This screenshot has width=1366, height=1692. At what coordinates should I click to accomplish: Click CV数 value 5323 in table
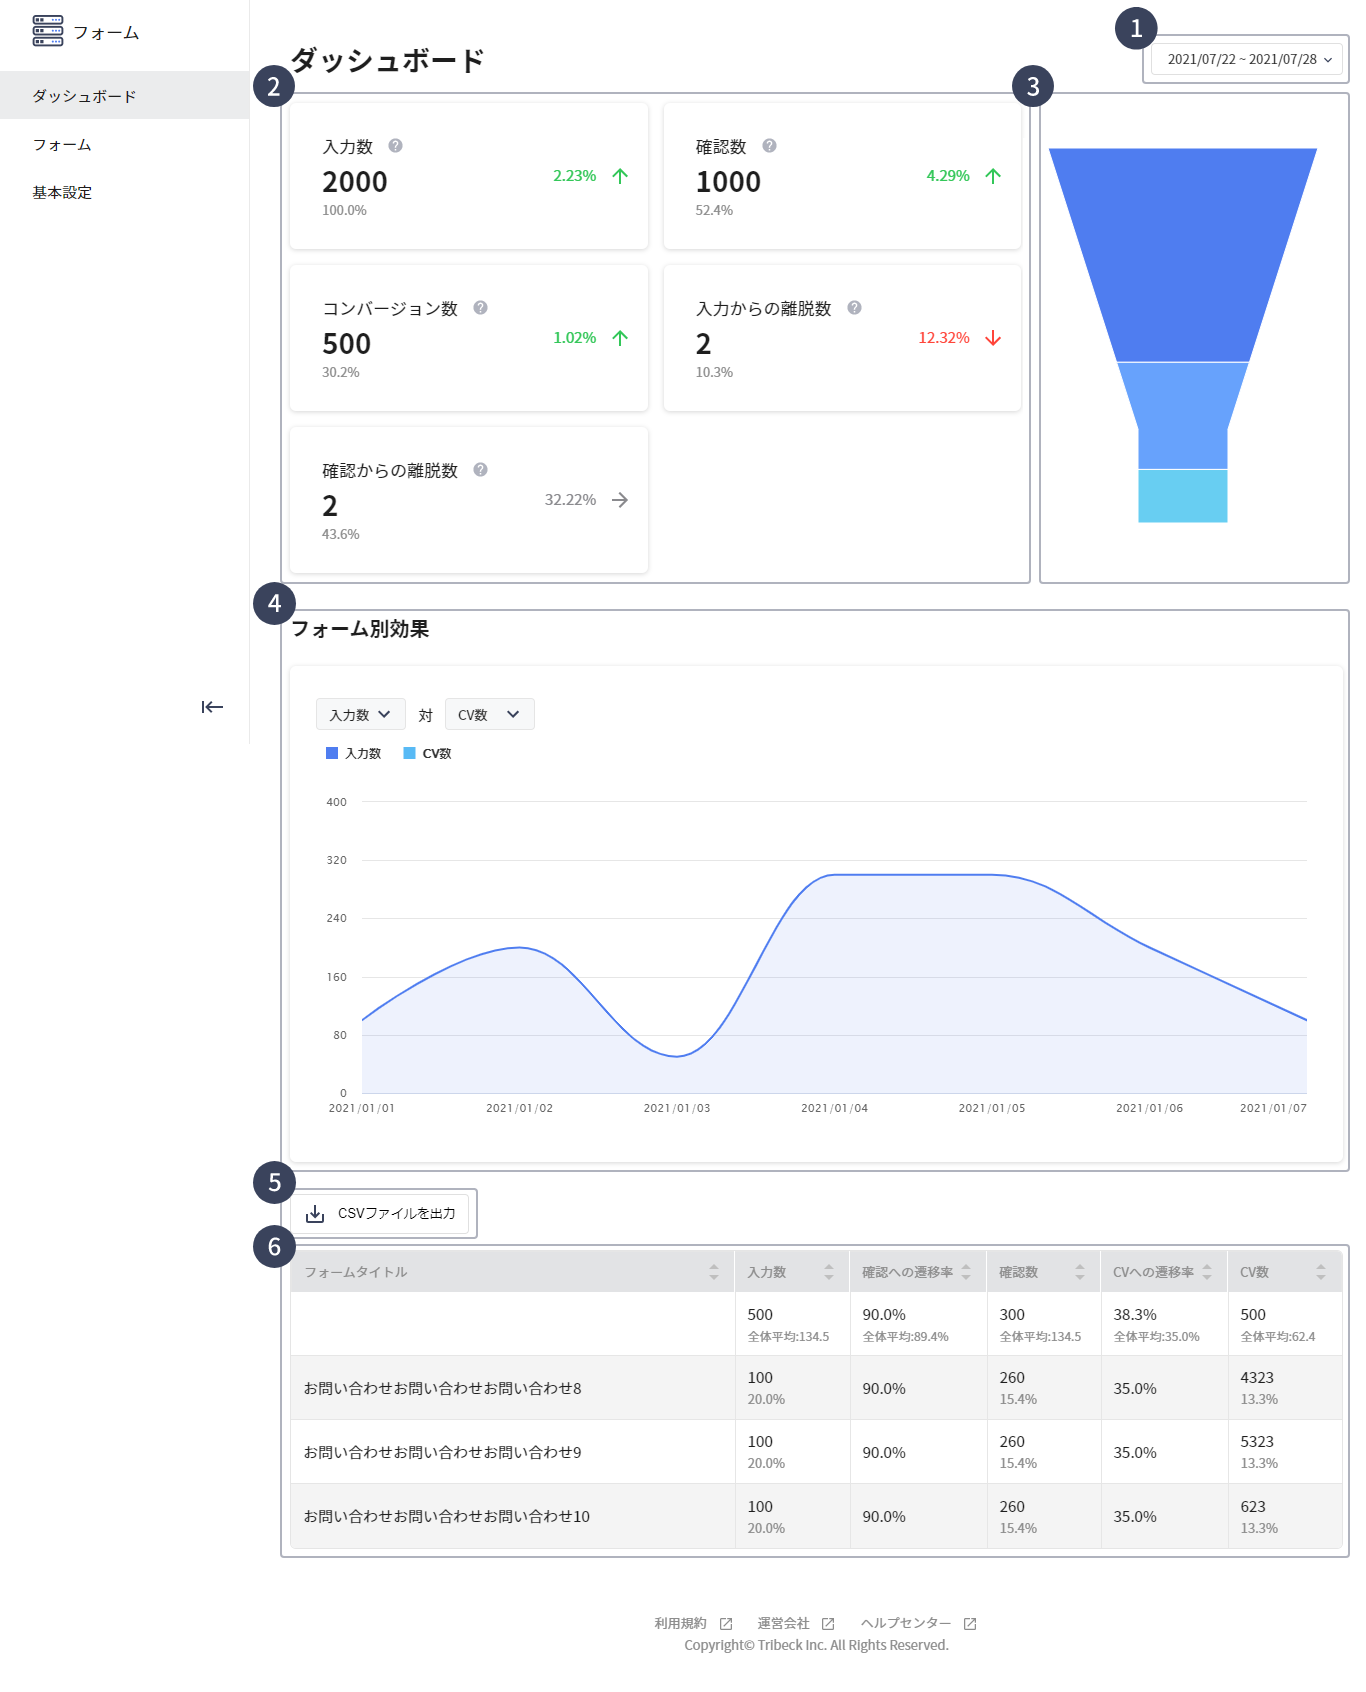tap(1257, 1442)
